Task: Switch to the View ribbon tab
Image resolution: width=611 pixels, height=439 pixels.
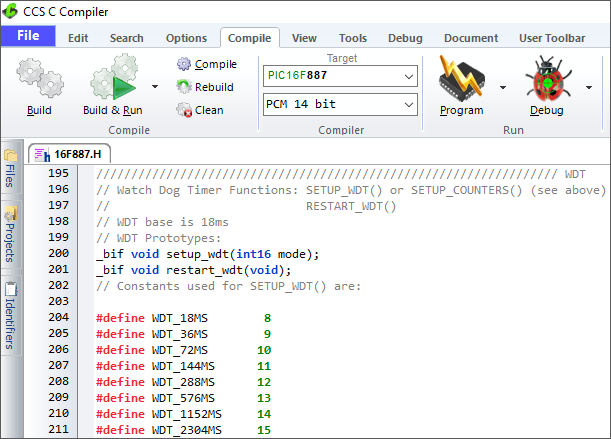Action: point(304,38)
